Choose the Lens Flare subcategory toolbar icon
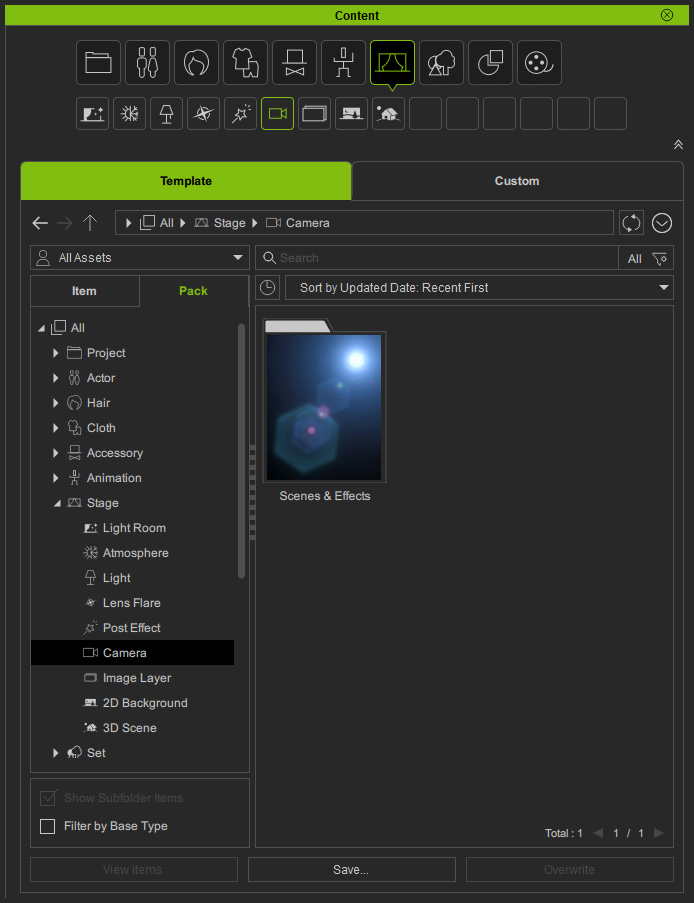Viewport: 694px width, 903px height. click(203, 113)
